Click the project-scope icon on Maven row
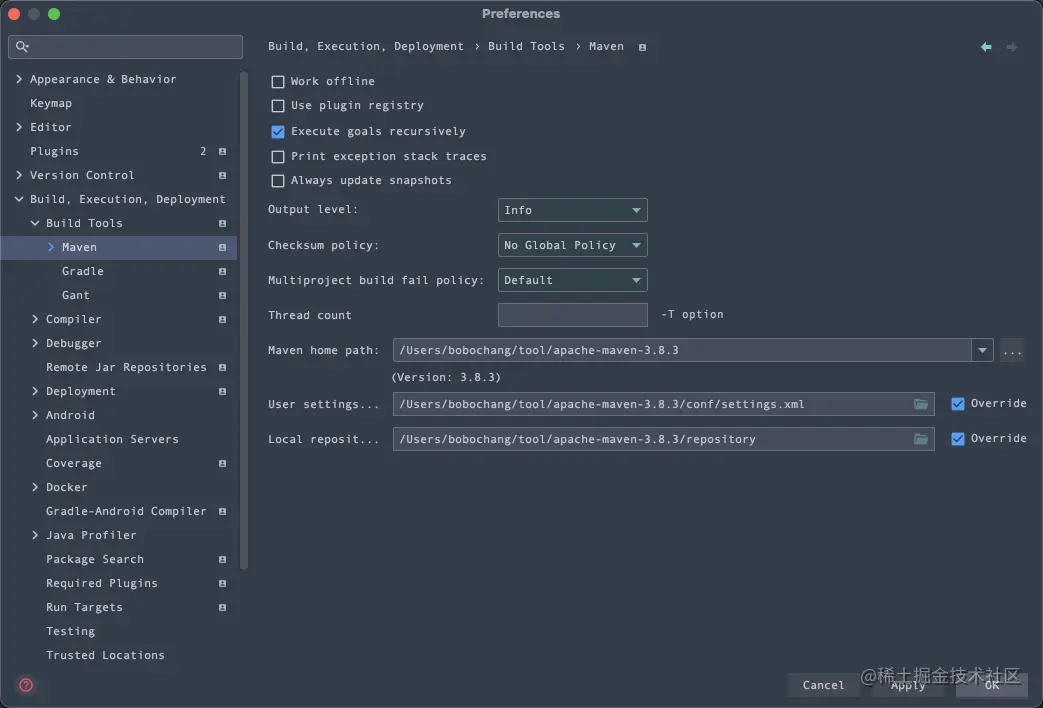The height and width of the screenshot is (708, 1043). point(222,247)
